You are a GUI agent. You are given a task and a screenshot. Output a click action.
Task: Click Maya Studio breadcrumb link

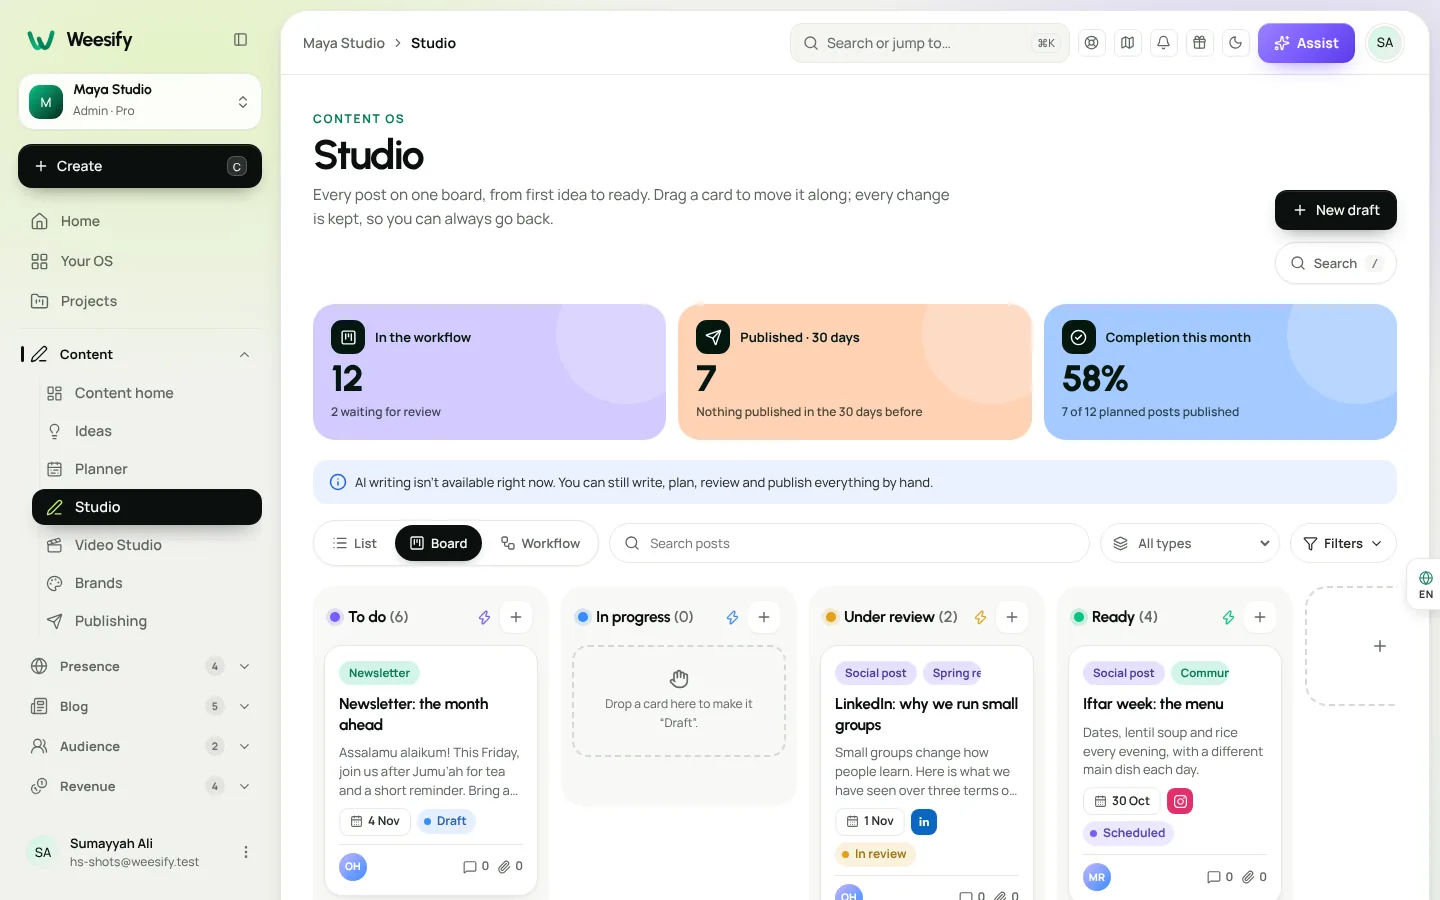(x=344, y=43)
